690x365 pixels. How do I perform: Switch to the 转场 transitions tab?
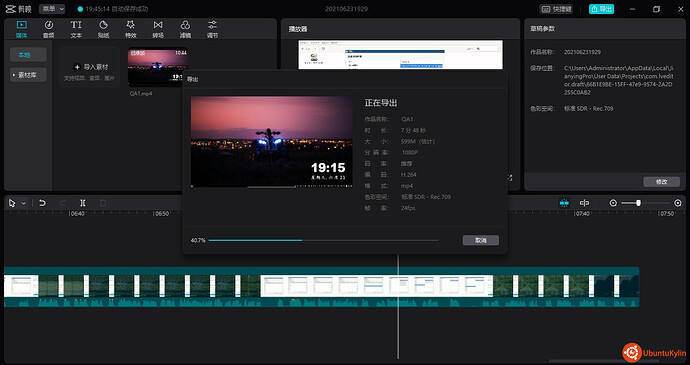158,29
